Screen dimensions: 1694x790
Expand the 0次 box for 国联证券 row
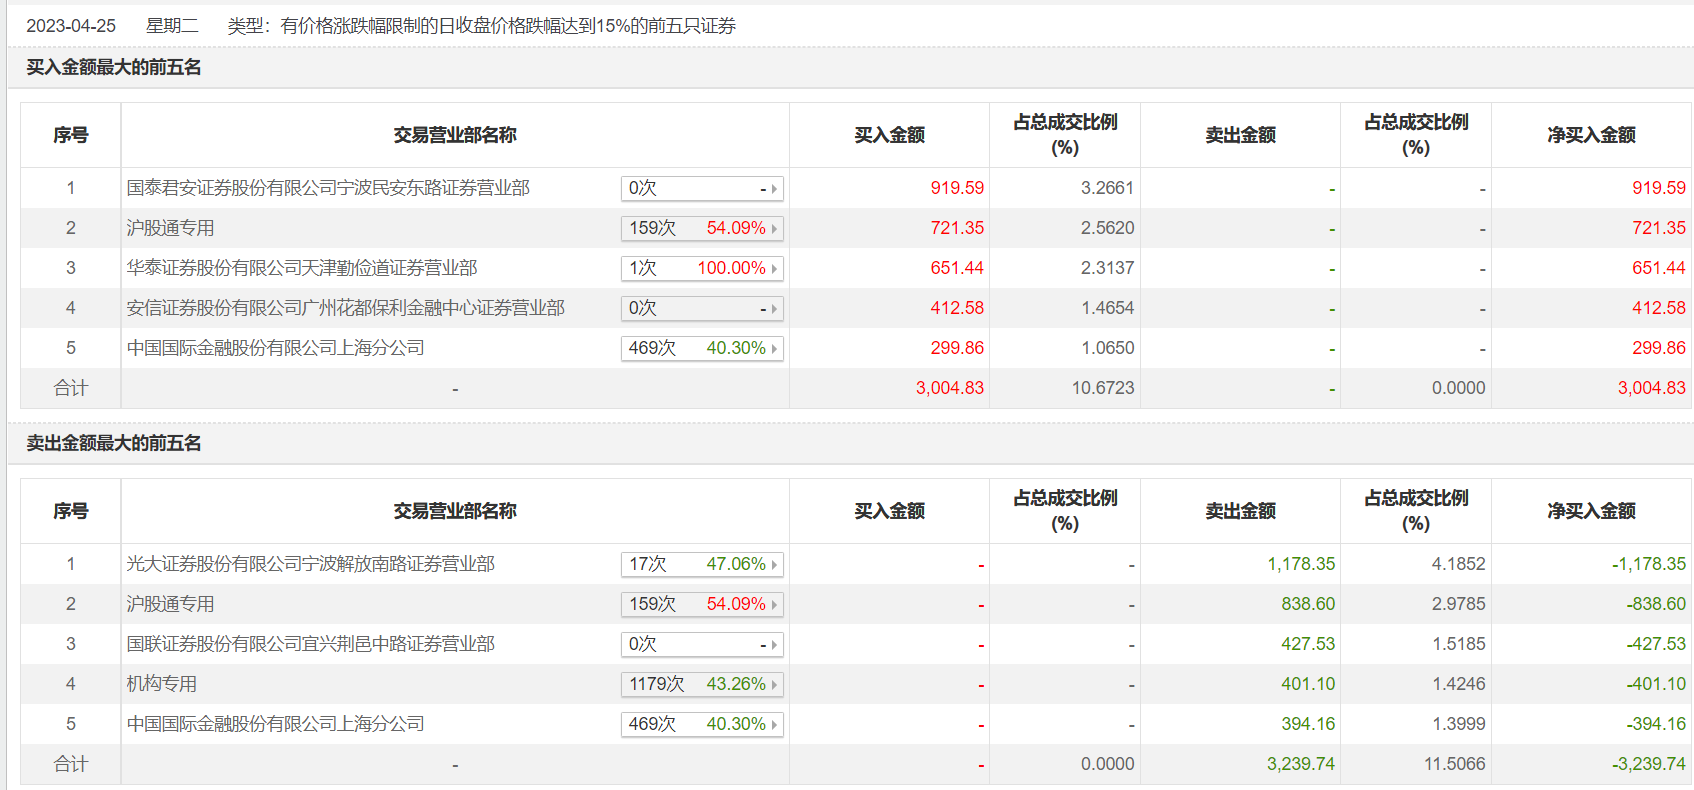[x=702, y=644]
